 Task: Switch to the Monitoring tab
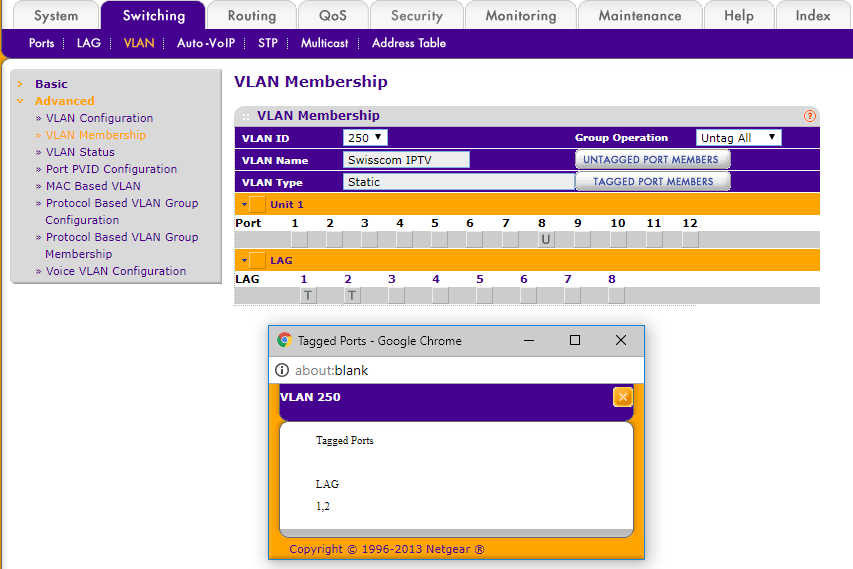[520, 16]
